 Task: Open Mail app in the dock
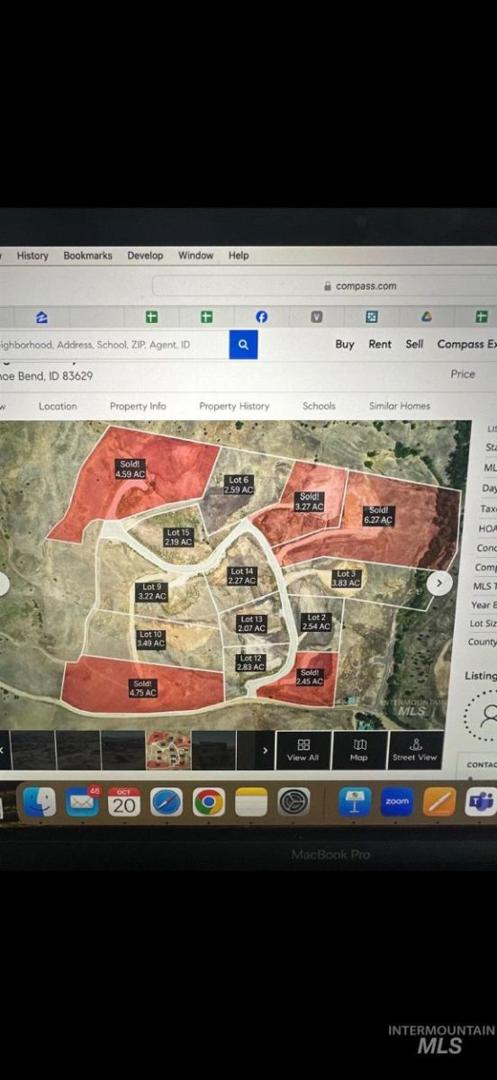click(x=83, y=802)
